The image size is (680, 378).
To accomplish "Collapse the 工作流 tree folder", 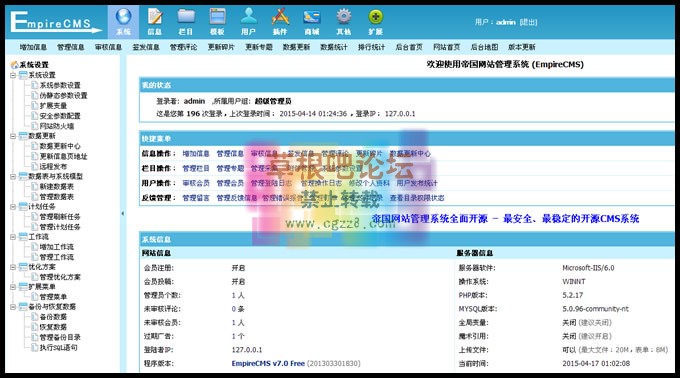I will 13,237.
